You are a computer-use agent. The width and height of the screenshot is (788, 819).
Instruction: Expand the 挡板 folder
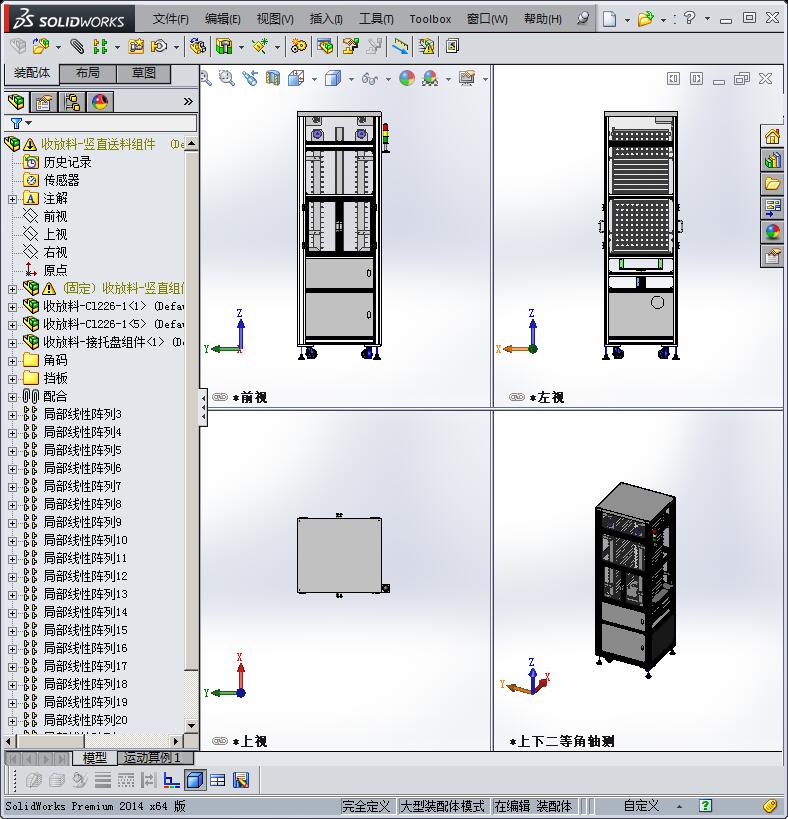click(x=13, y=379)
